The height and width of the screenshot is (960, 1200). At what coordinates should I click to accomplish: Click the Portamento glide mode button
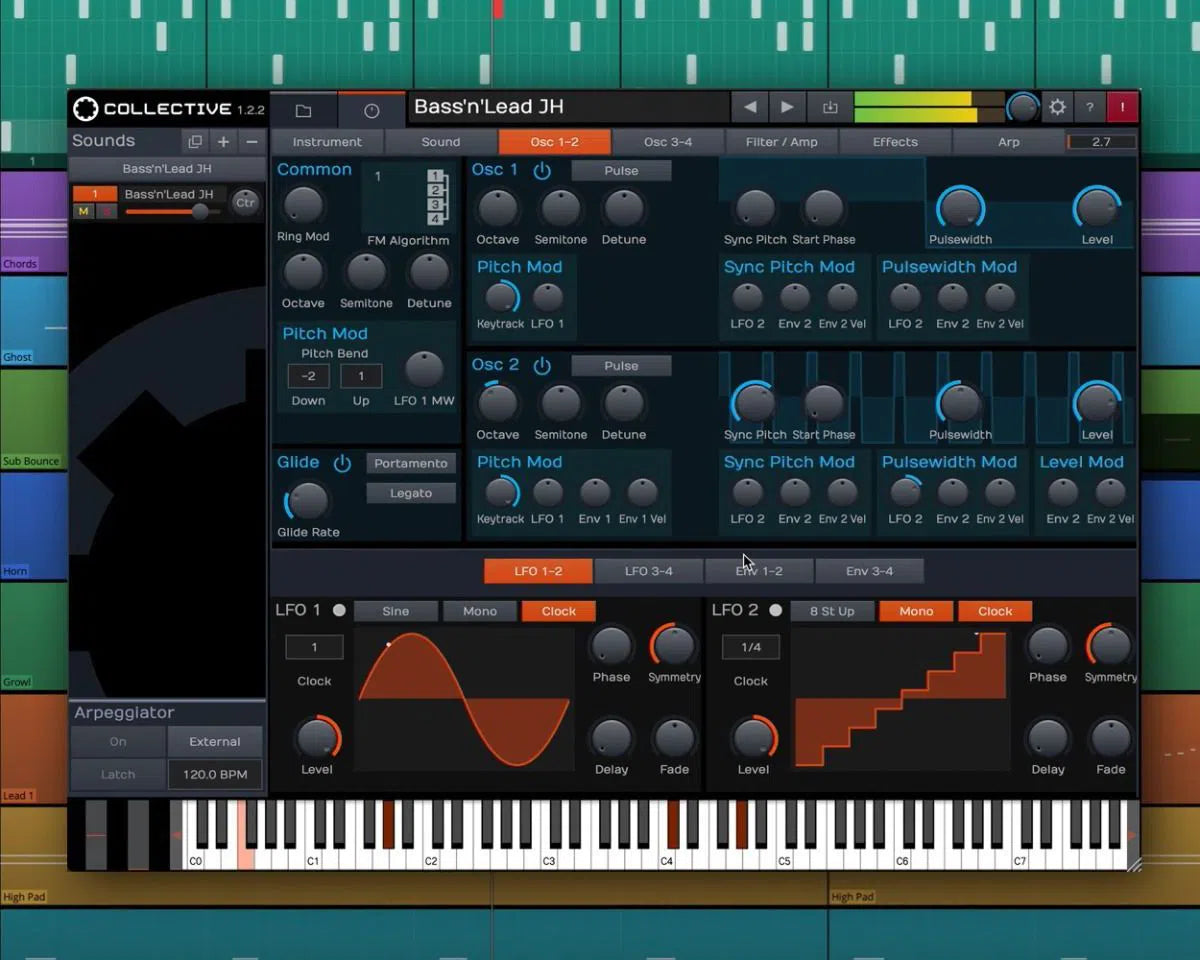[410, 463]
